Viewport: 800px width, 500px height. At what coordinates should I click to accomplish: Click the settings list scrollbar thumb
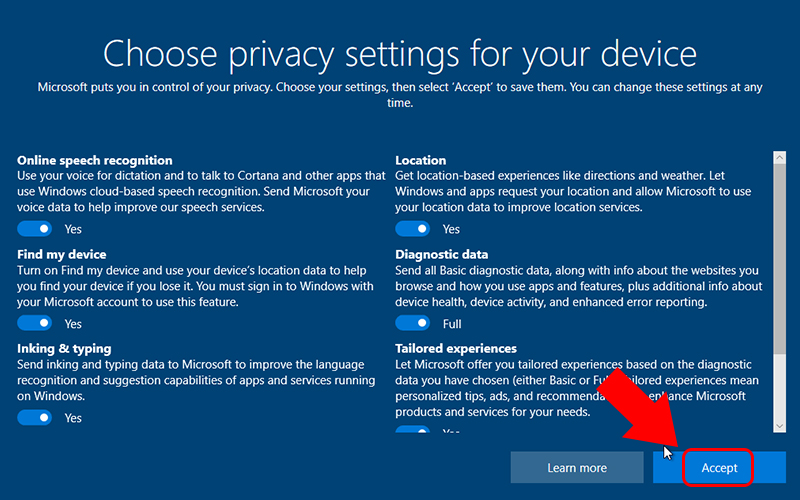[x=780, y=259]
